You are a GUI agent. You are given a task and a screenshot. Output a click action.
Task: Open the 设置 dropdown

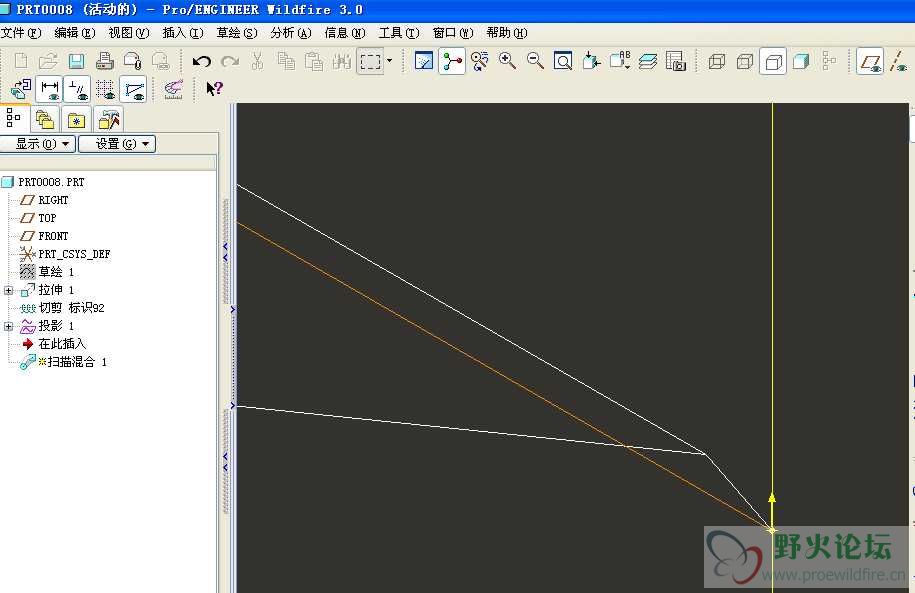[117, 144]
